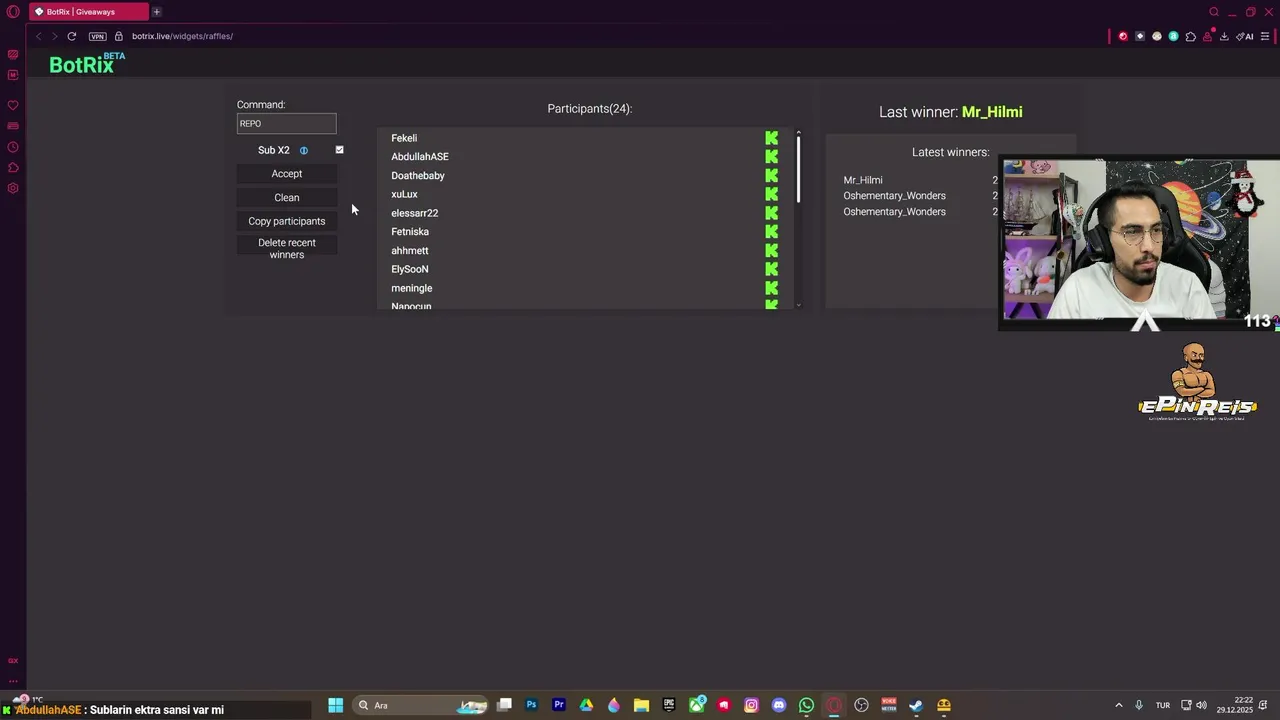Screen dimensions: 1280x720
Task: Click the BotRix BETA logo
Action: click(87, 64)
